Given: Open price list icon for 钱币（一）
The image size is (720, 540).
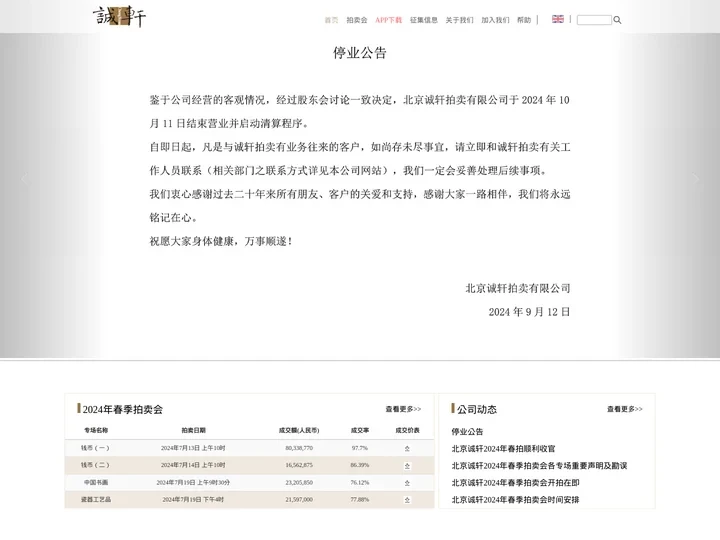Looking at the screenshot, I should [407, 449].
